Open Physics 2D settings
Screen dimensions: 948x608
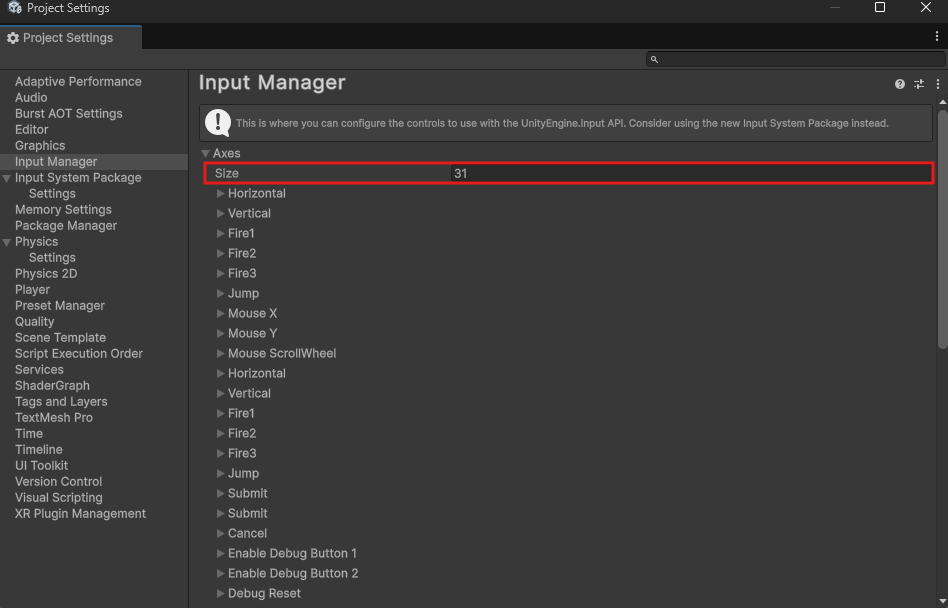point(46,274)
